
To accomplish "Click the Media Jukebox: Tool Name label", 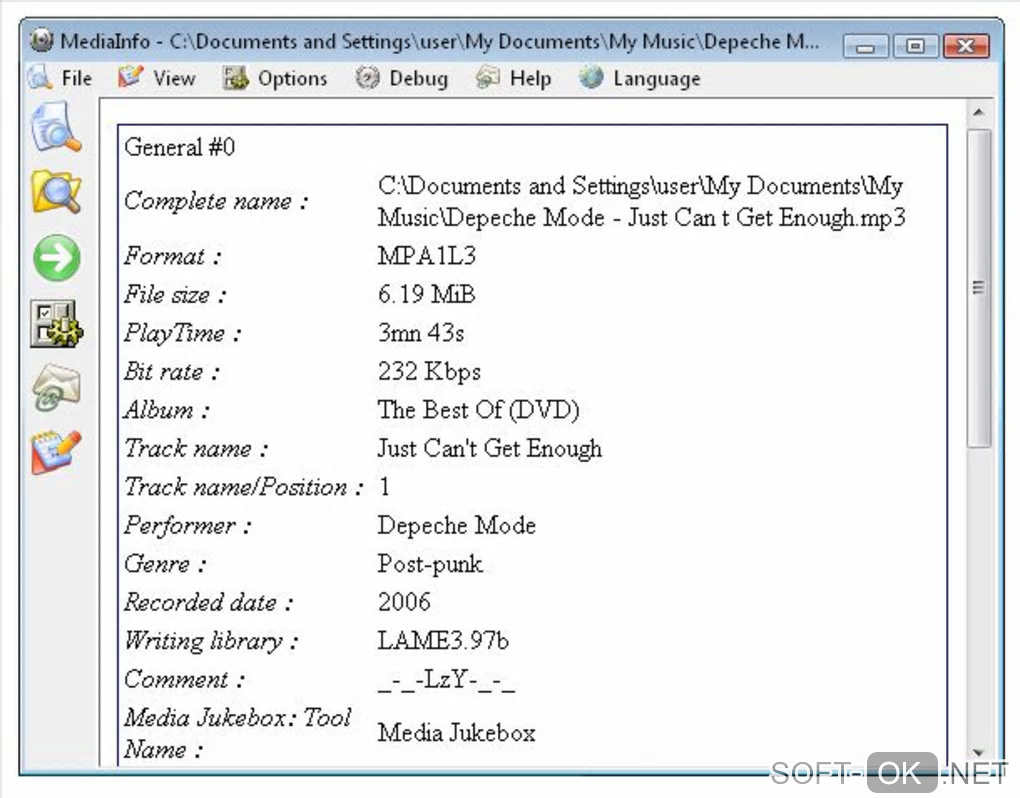I will point(237,734).
